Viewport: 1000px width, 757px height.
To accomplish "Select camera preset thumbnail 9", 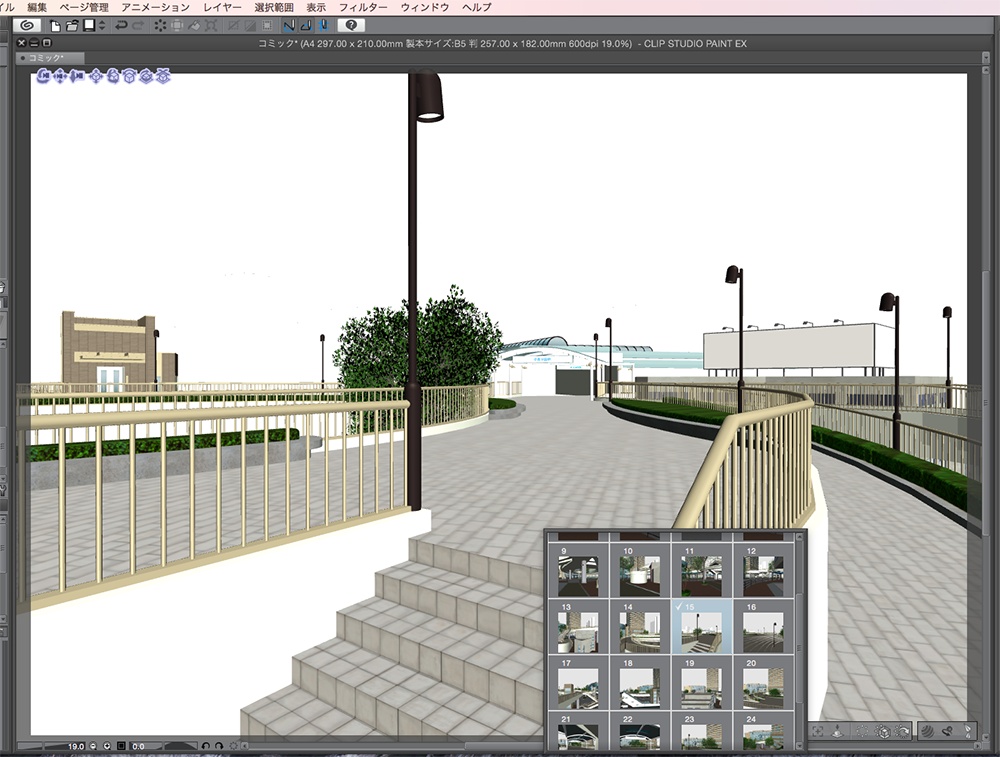I will click(x=578, y=570).
